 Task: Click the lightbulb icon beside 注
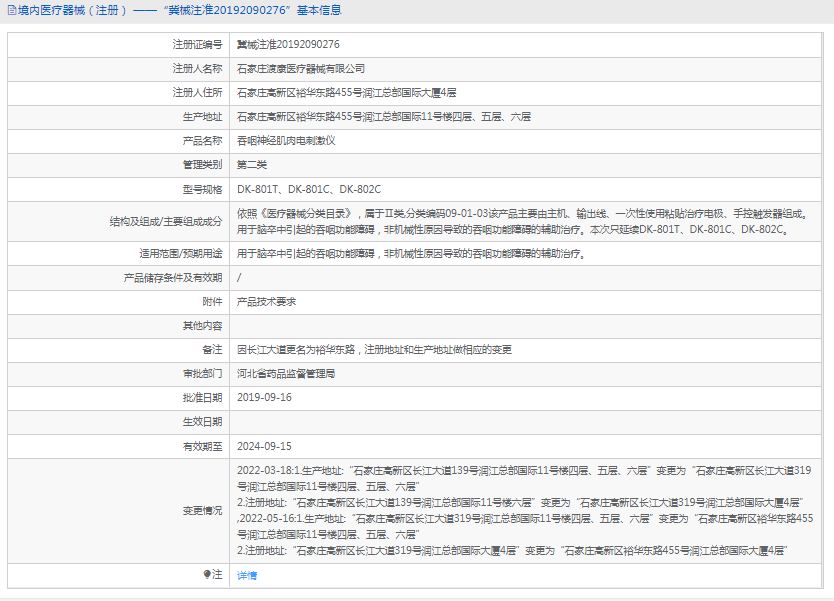[208, 575]
